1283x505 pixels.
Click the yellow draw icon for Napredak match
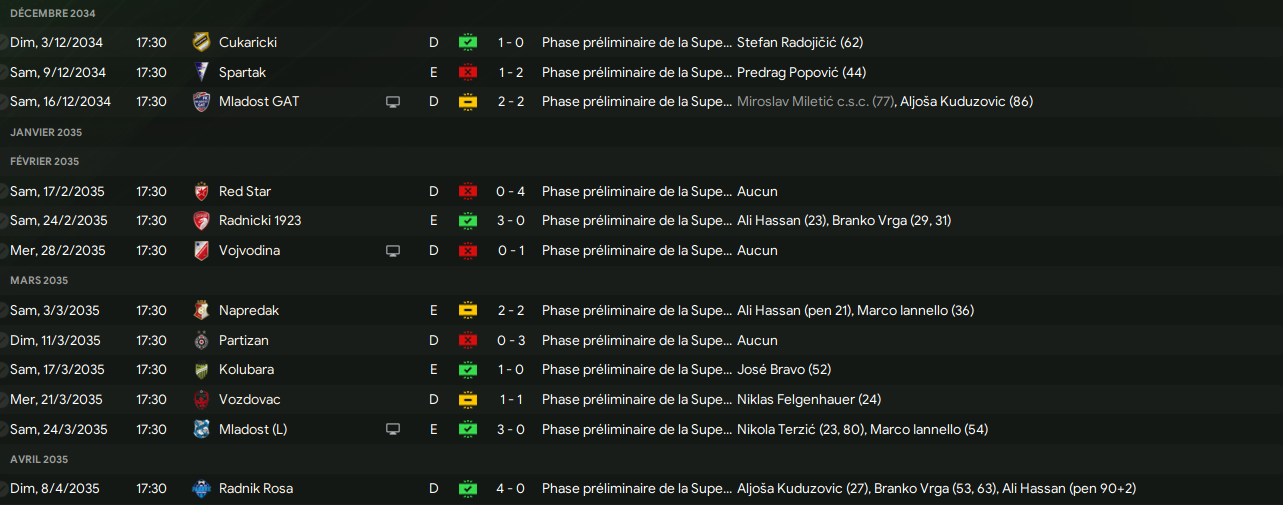tap(467, 310)
